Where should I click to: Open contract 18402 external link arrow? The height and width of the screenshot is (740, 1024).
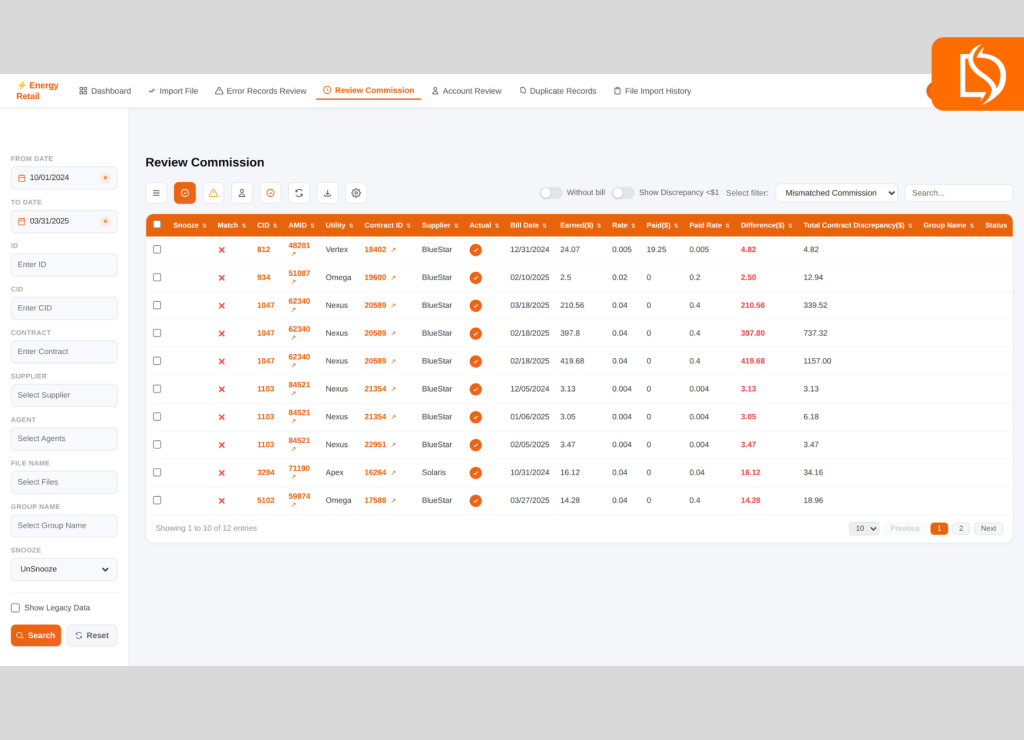point(393,250)
